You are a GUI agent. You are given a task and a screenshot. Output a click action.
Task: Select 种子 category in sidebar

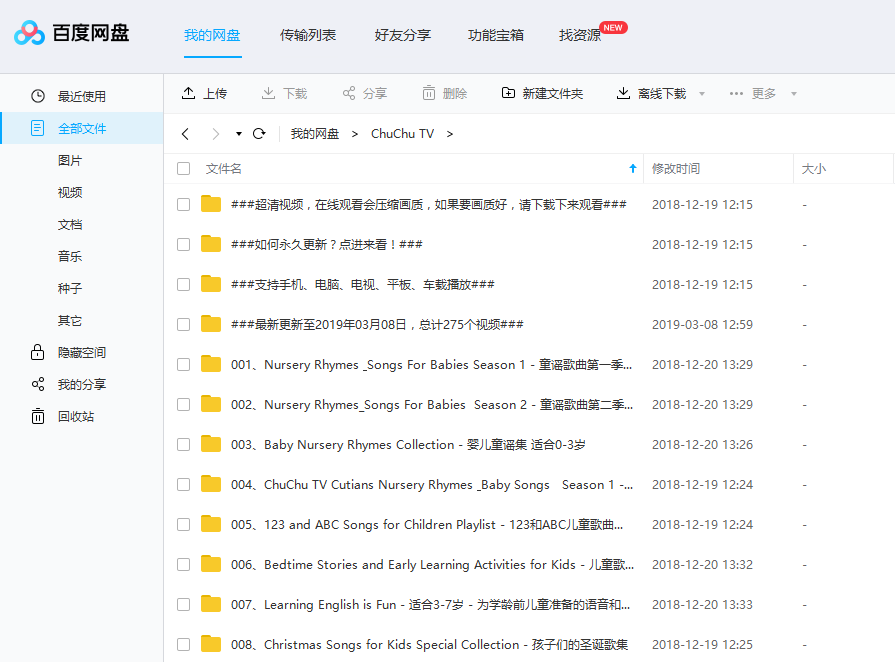coord(70,288)
